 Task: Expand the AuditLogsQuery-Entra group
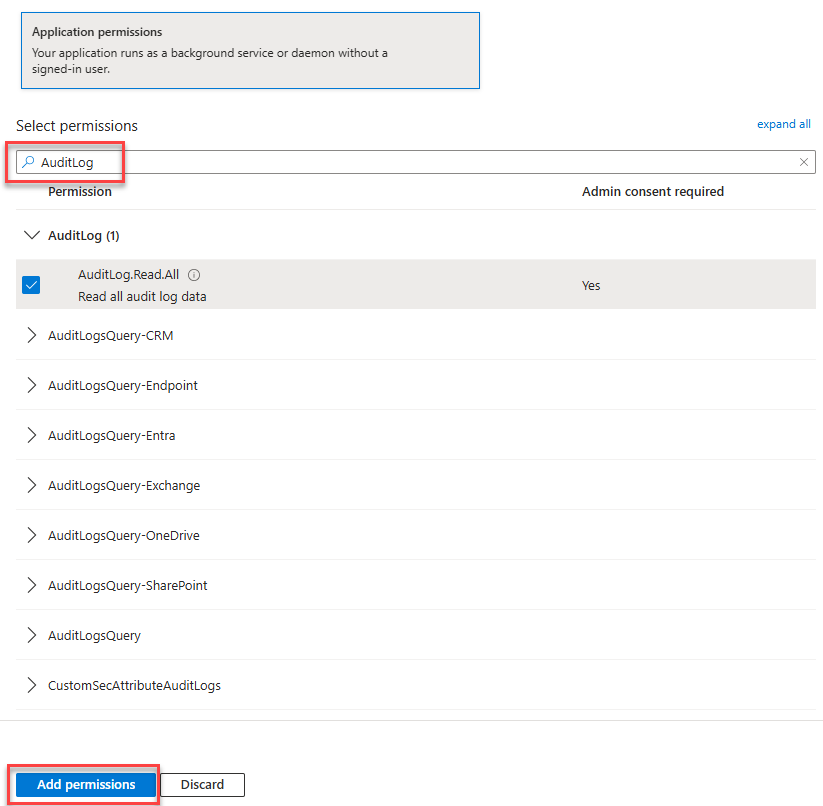(x=31, y=436)
